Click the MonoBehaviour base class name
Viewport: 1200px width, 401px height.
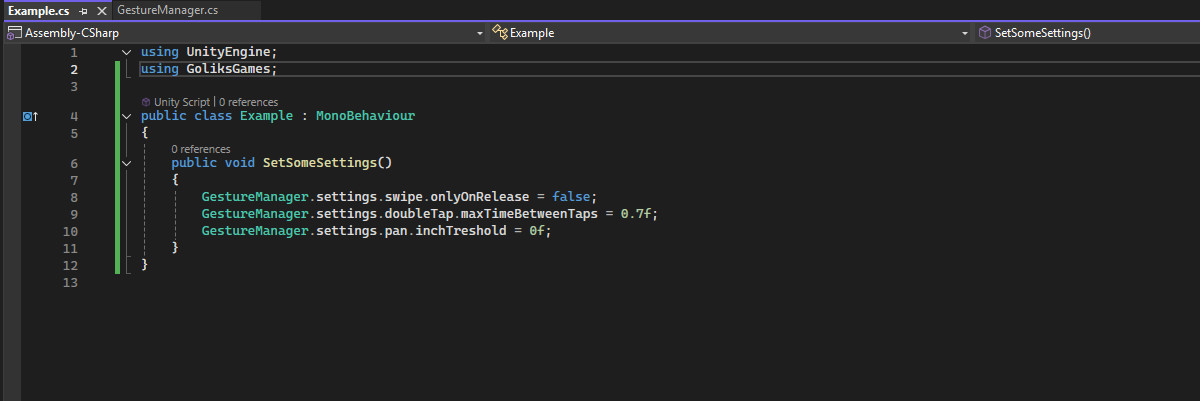coord(365,116)
